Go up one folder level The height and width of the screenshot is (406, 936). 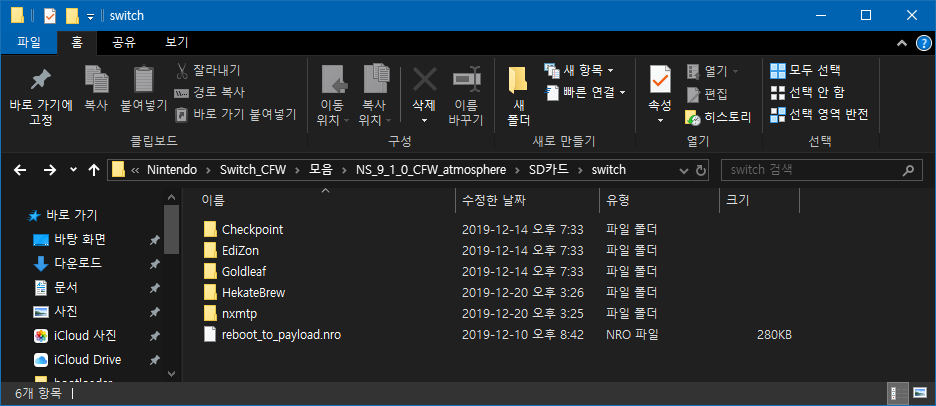point(93,170)
